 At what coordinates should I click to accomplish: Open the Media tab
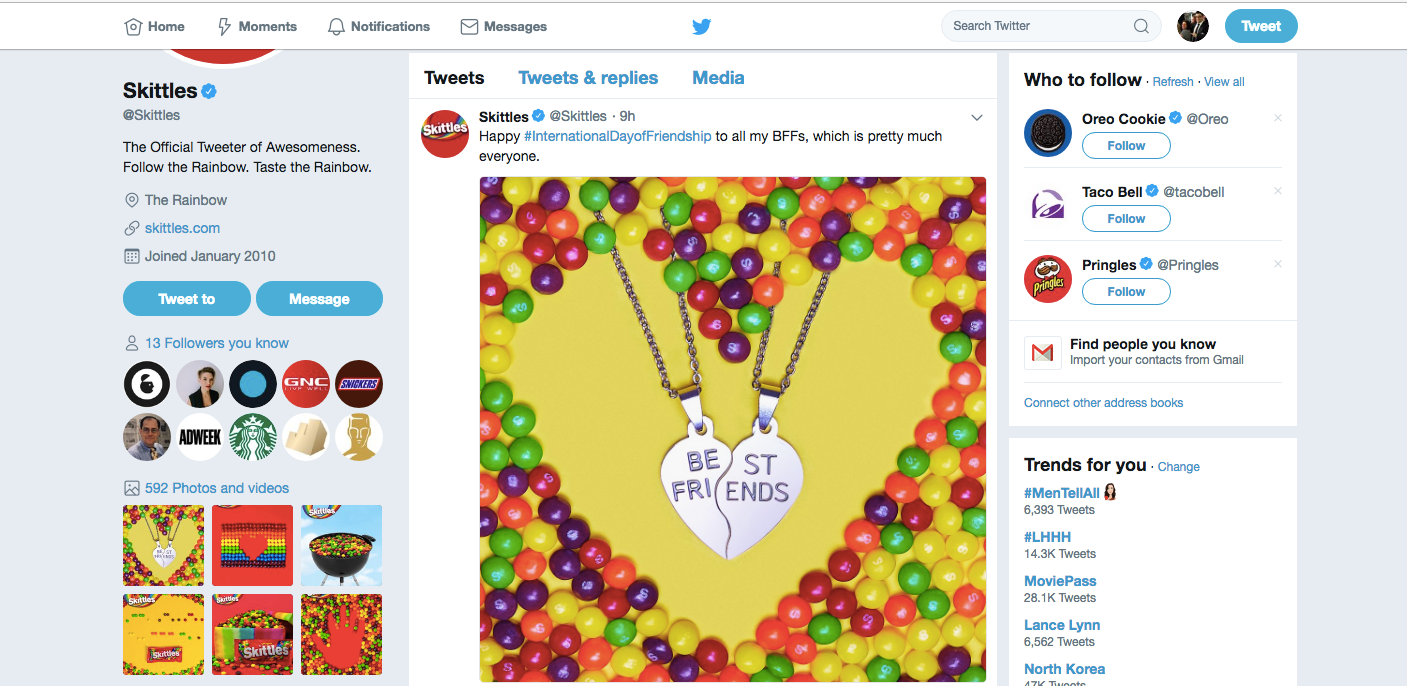click(718, 78)
